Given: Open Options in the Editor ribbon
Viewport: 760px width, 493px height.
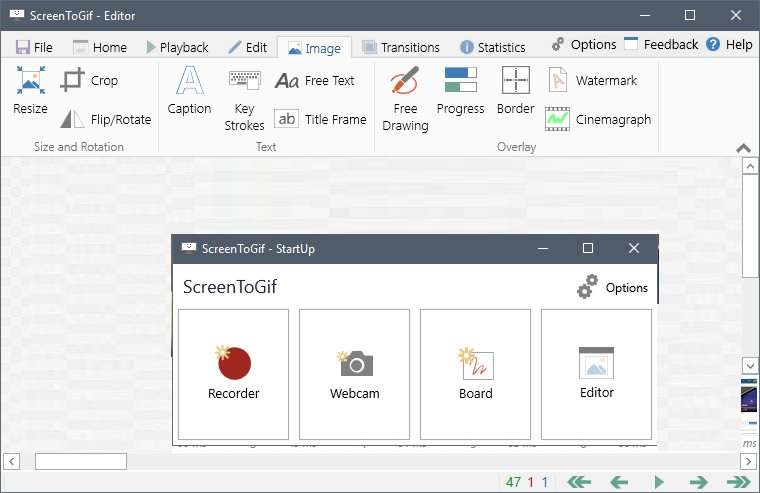Looking at the screenshot, I should pos(584,45).
